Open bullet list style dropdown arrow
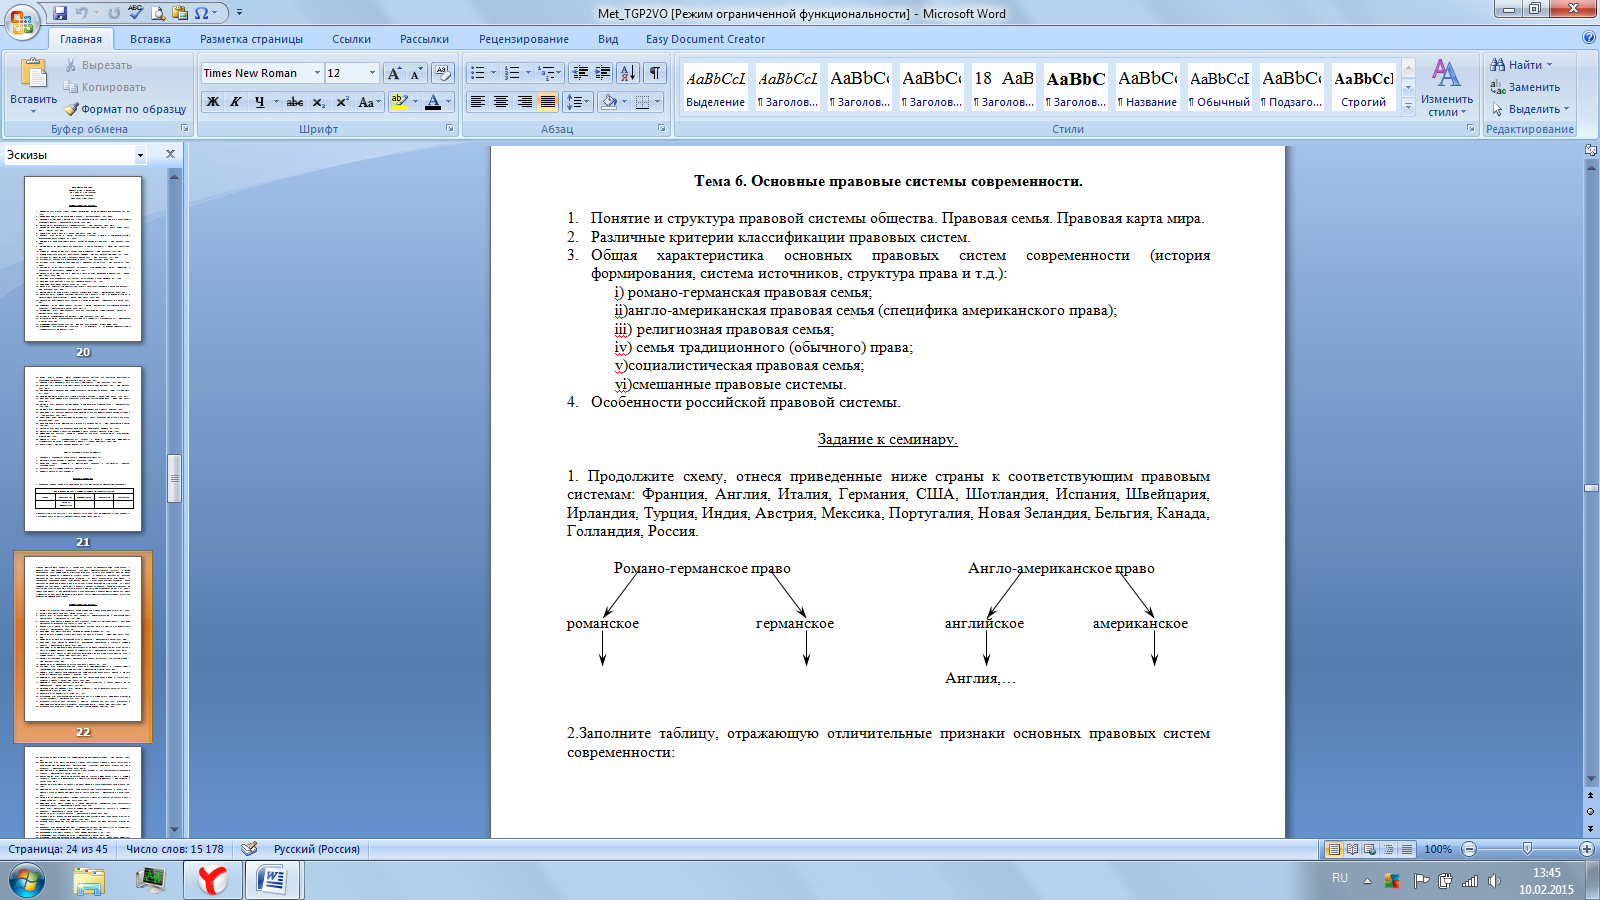Image resolution: width=1600 pixels, height=900 pixels. [x=493, y=73]
